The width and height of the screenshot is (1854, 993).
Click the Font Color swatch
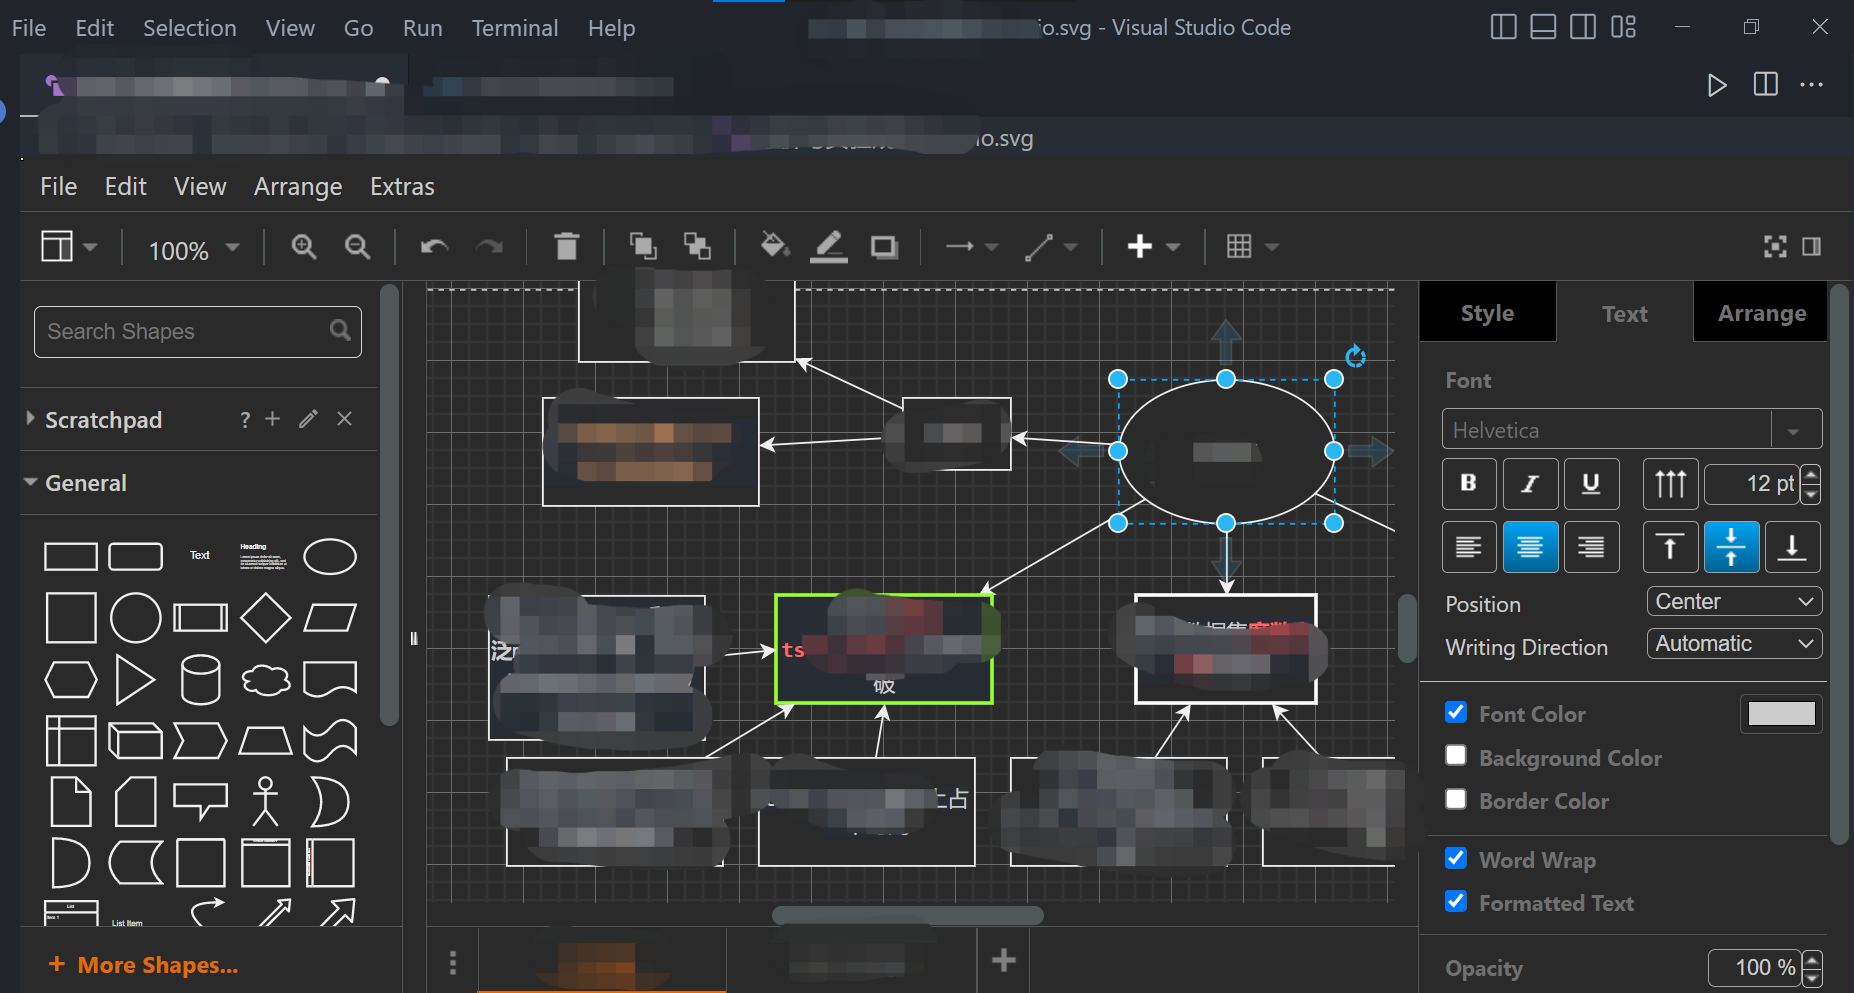[x=1780, y=714]
